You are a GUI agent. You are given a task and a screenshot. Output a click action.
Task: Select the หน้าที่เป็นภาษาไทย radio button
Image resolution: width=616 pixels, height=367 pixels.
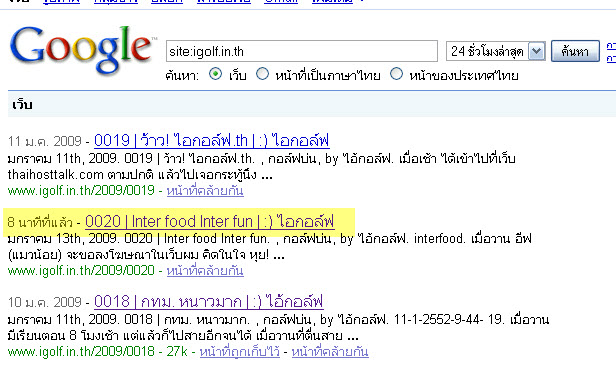(x=262, y=74)
